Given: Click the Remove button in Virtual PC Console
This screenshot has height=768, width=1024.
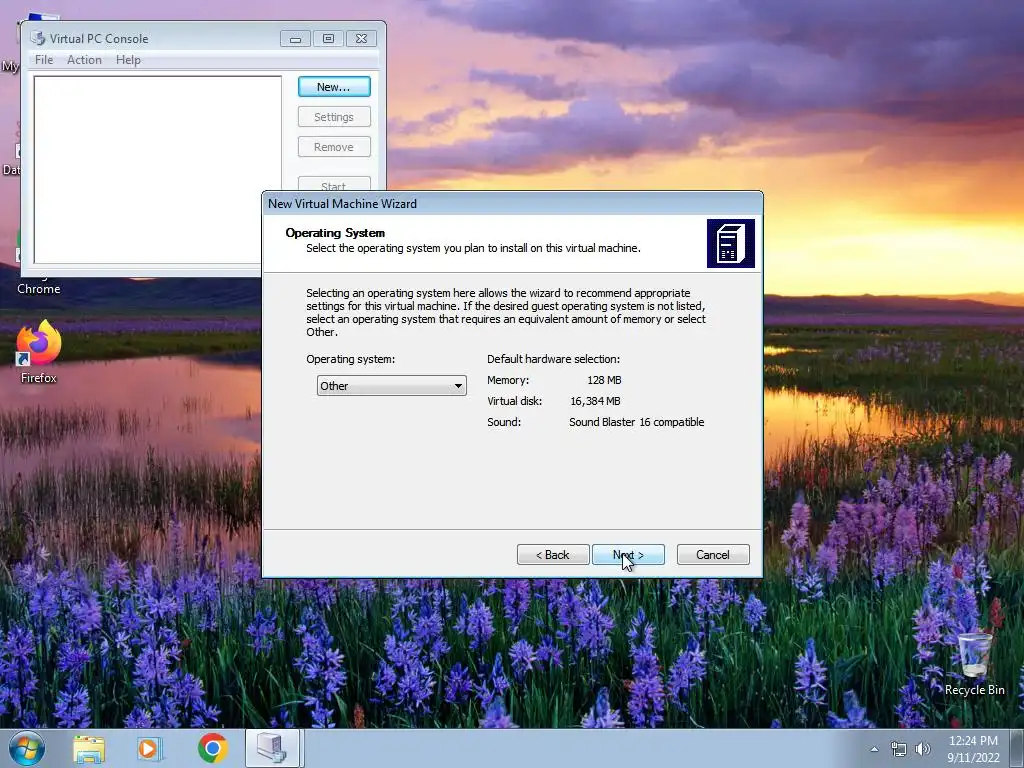Looking at the screenshot, I should pyautogui.click(x=334, y=147).
